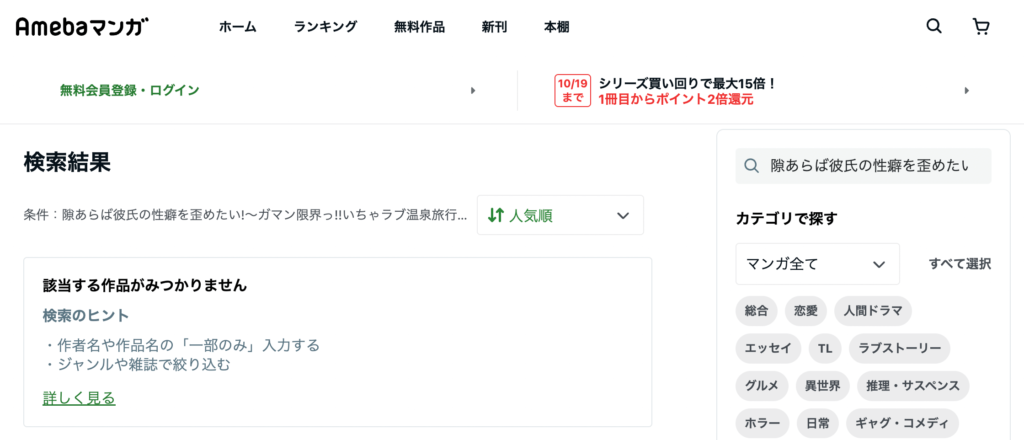
Task: Toggle the TL category chip
Action: (x=825, y=349)
